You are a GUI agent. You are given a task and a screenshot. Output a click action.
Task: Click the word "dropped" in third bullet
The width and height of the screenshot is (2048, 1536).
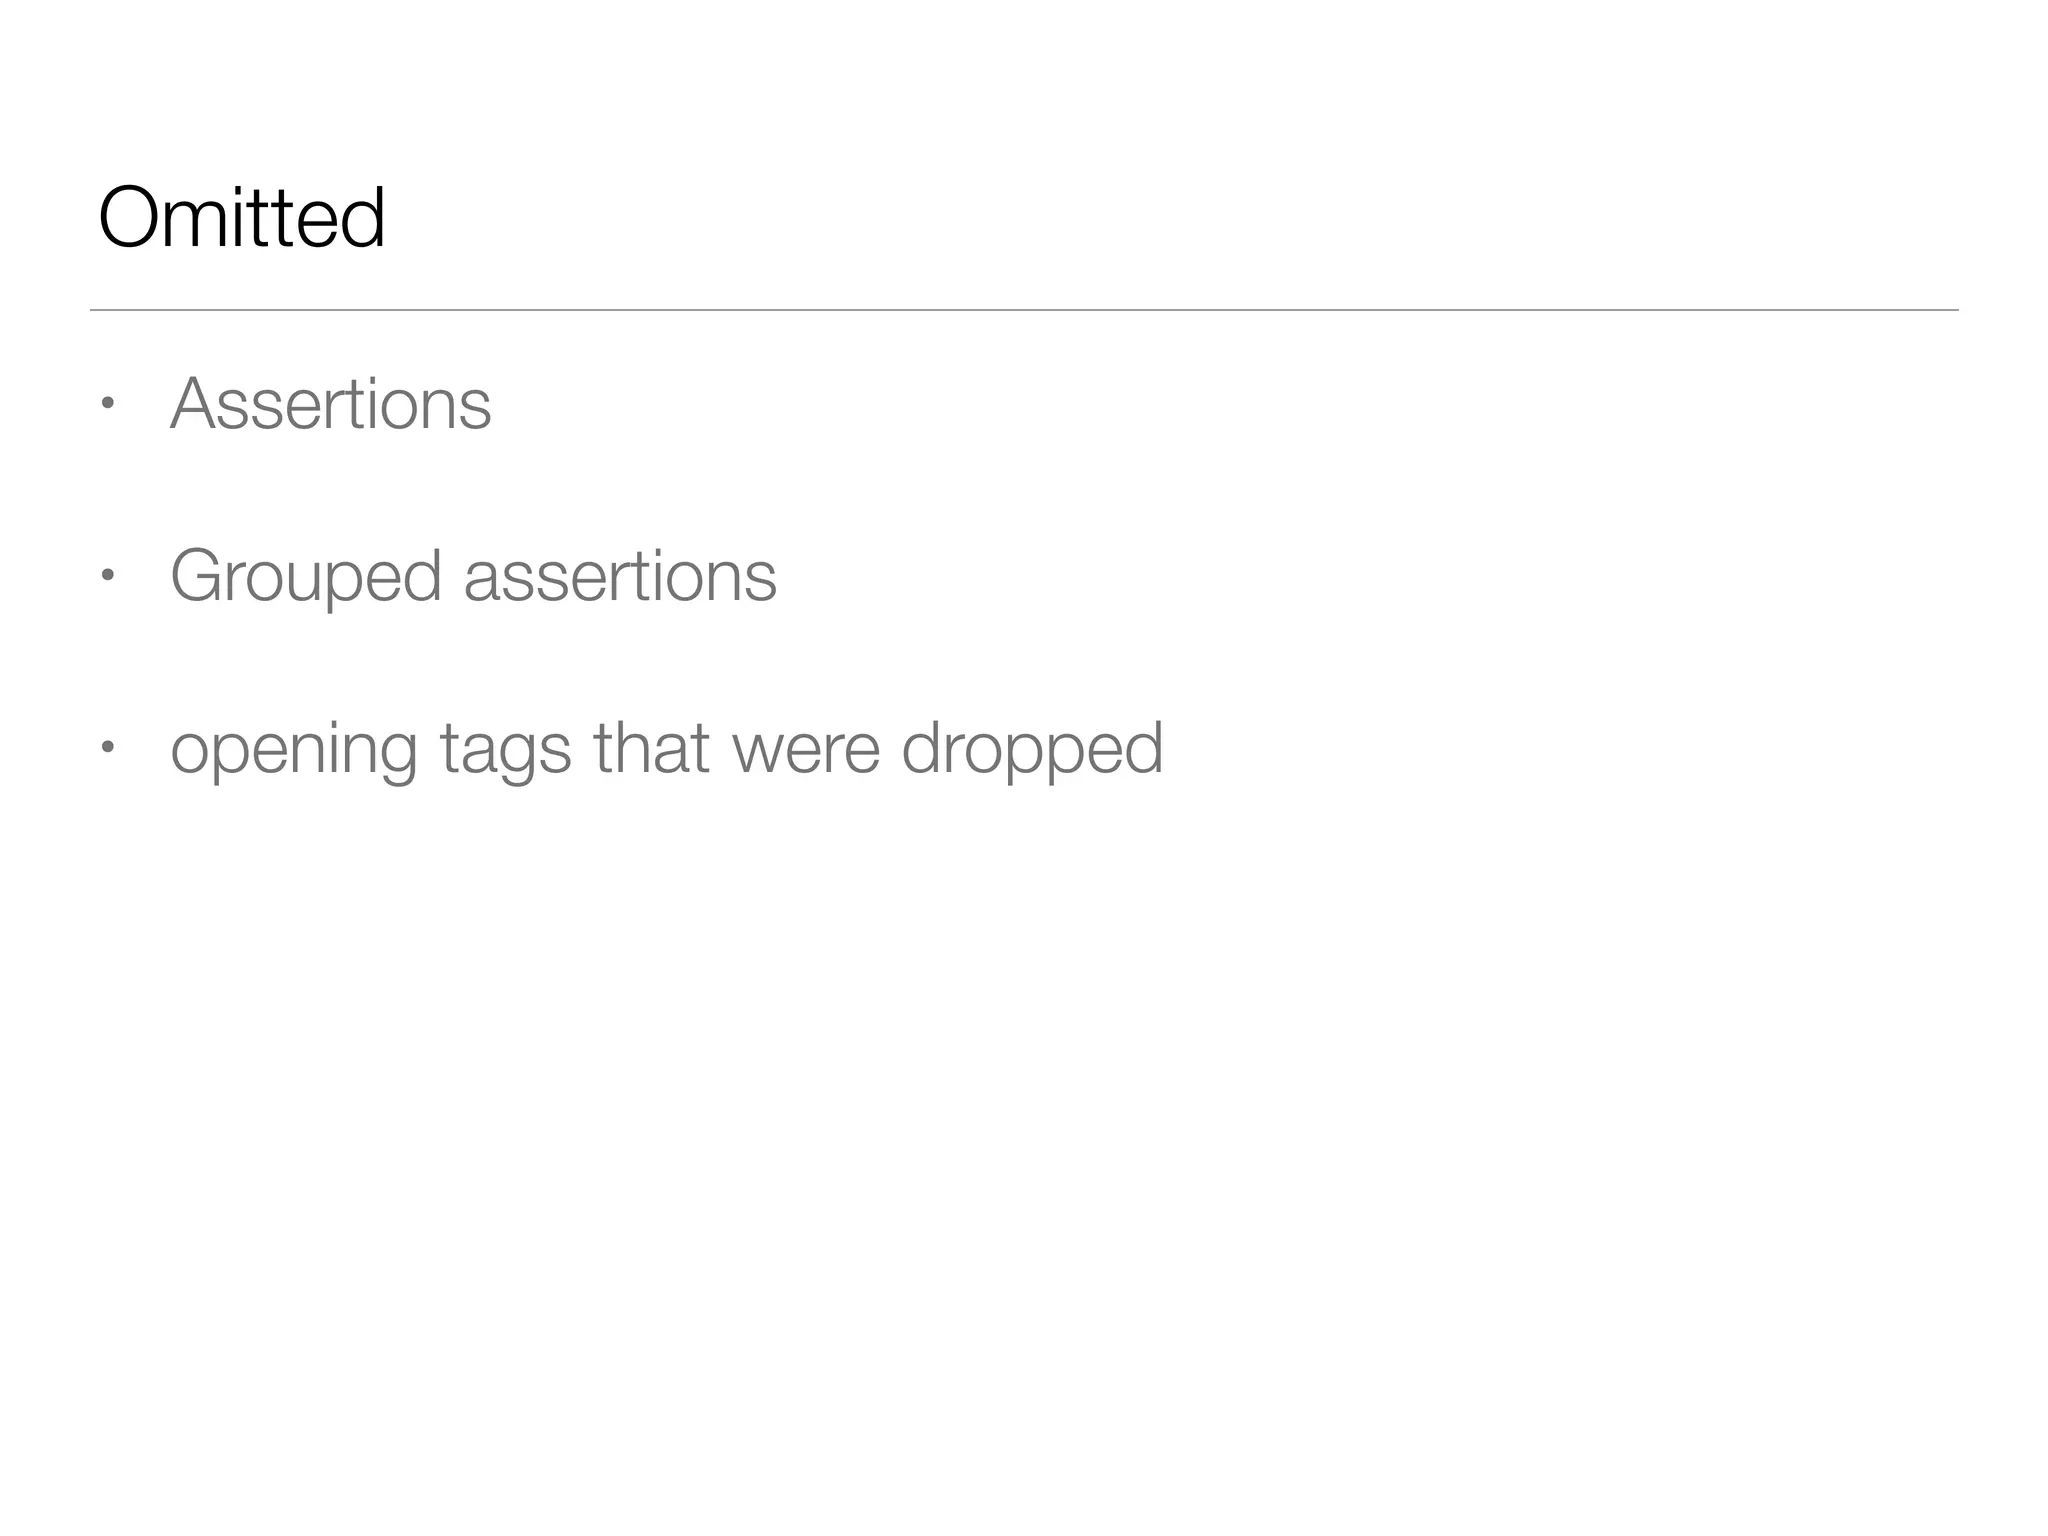pyautogui.click(x=1032, y=749)
